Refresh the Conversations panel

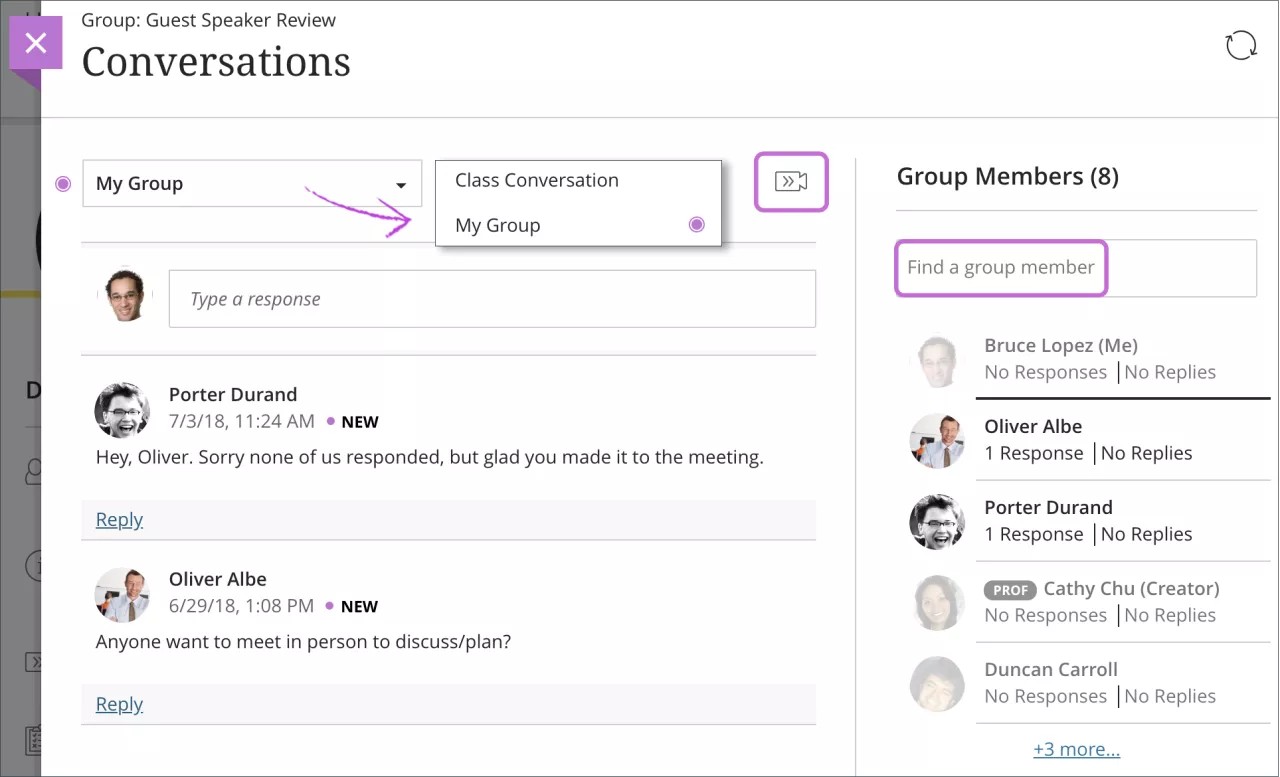(1240, 45)
